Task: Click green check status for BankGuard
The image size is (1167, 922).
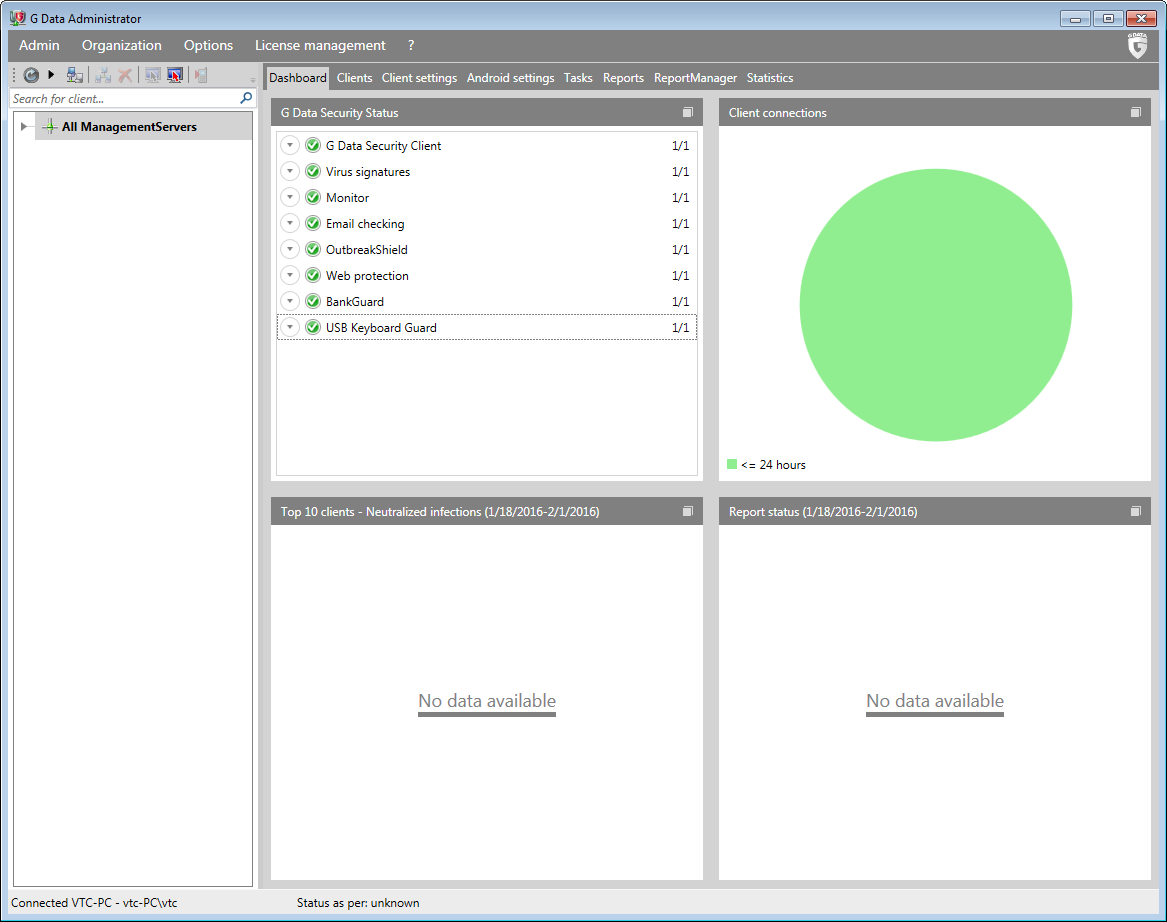Action: coord(312,302)
